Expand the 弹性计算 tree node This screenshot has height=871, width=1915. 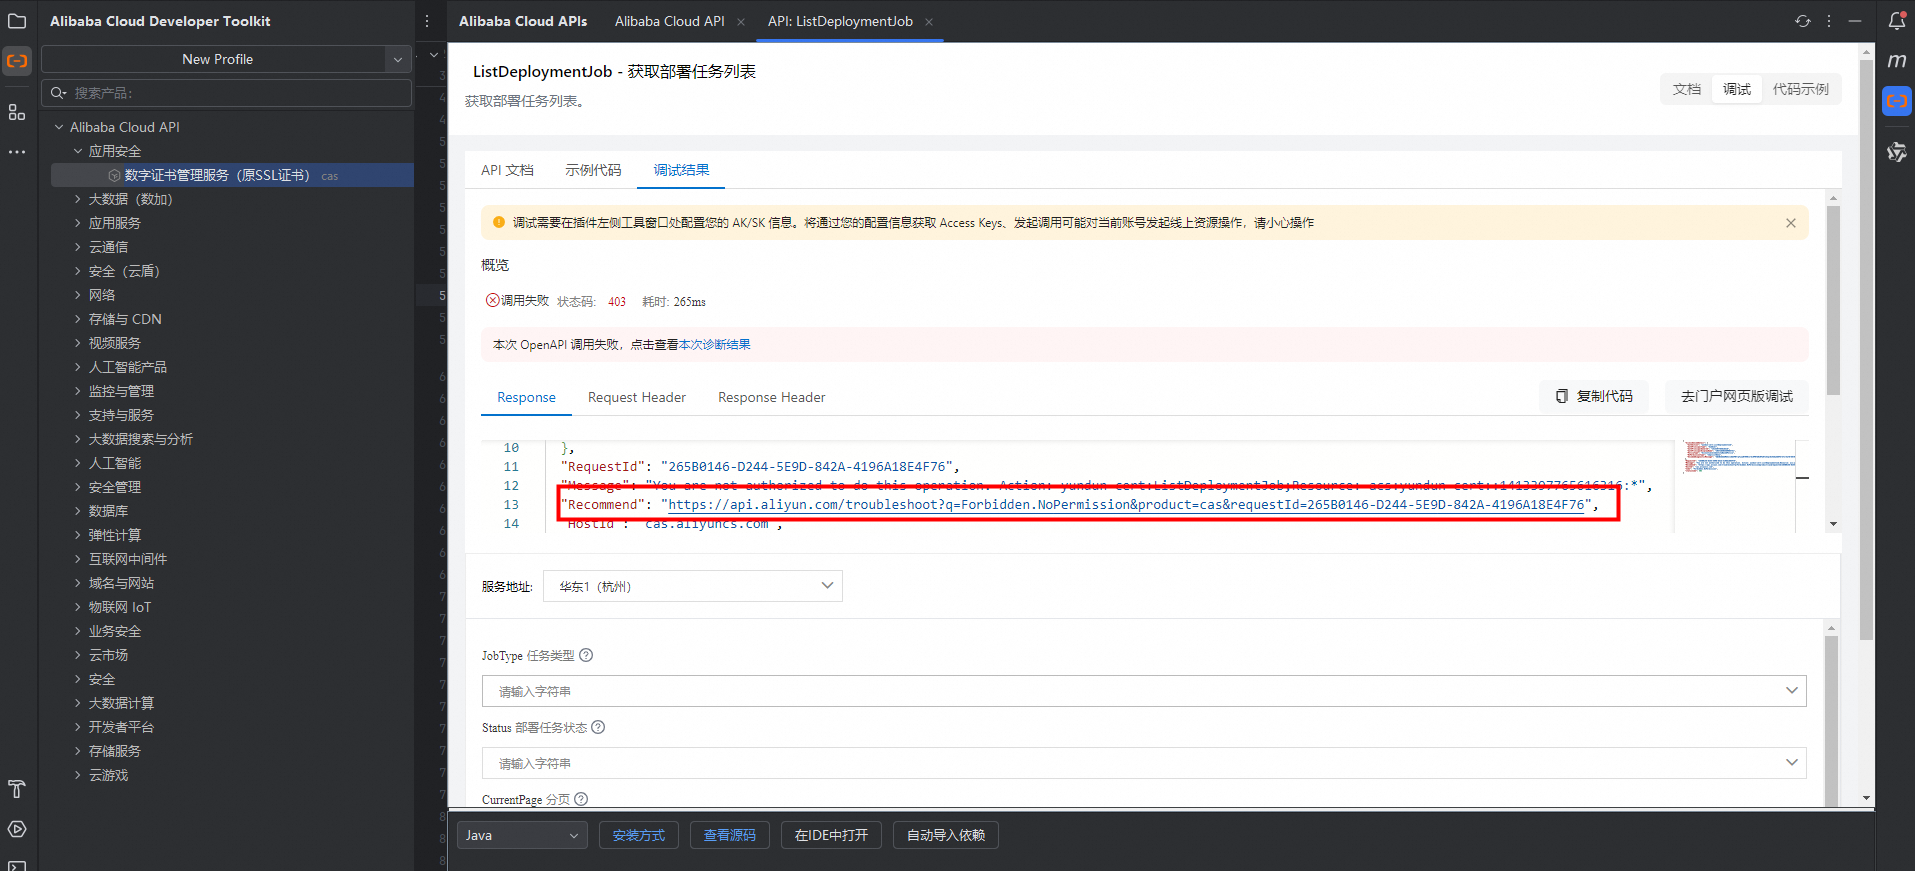coord(78,535)
